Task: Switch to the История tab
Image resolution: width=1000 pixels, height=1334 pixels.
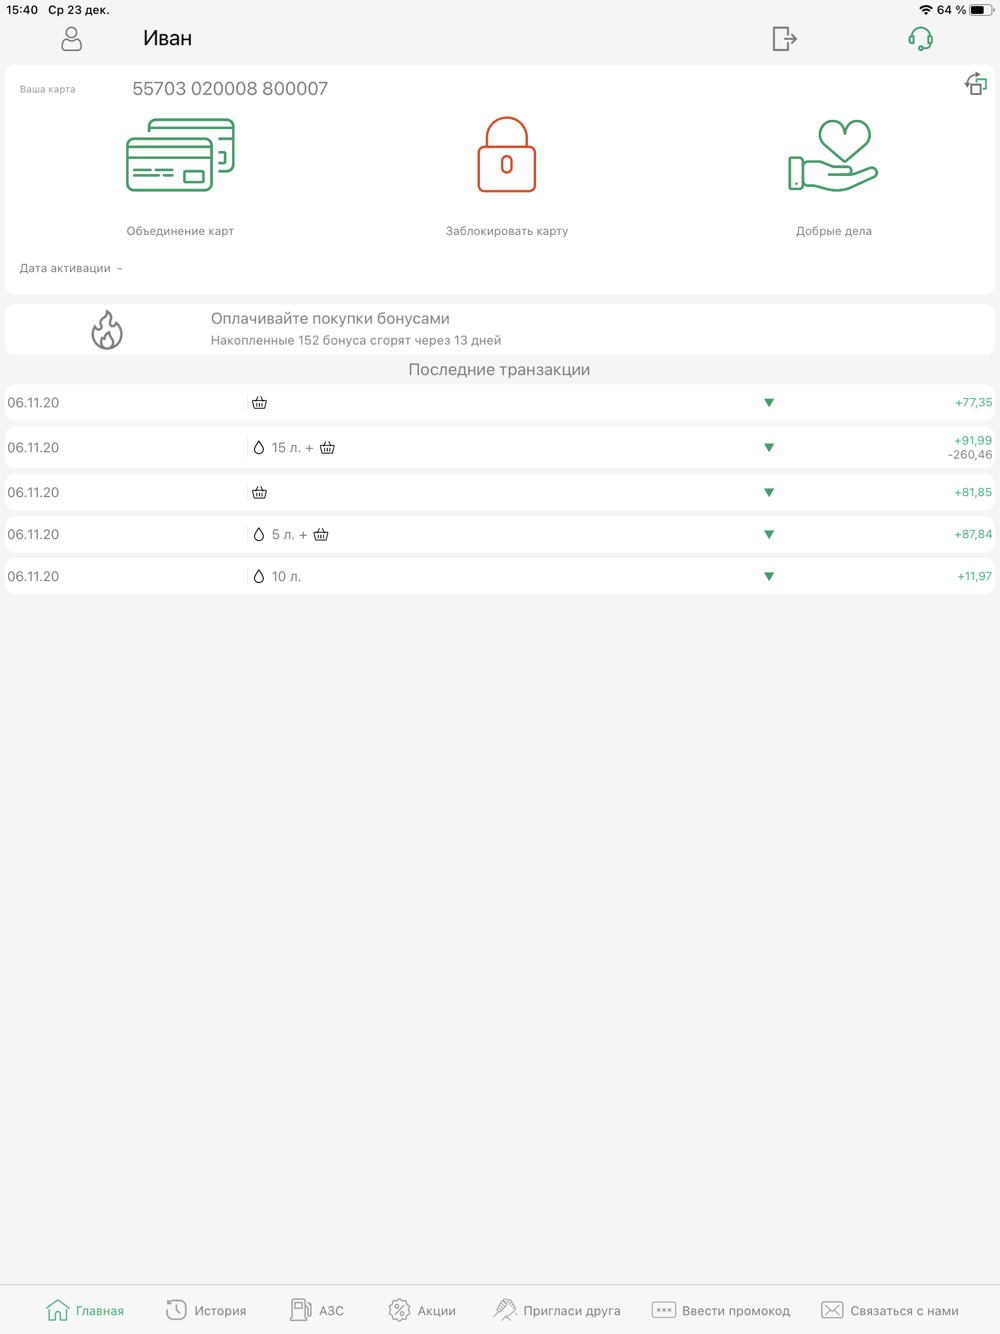Action: coord(206,1310)
